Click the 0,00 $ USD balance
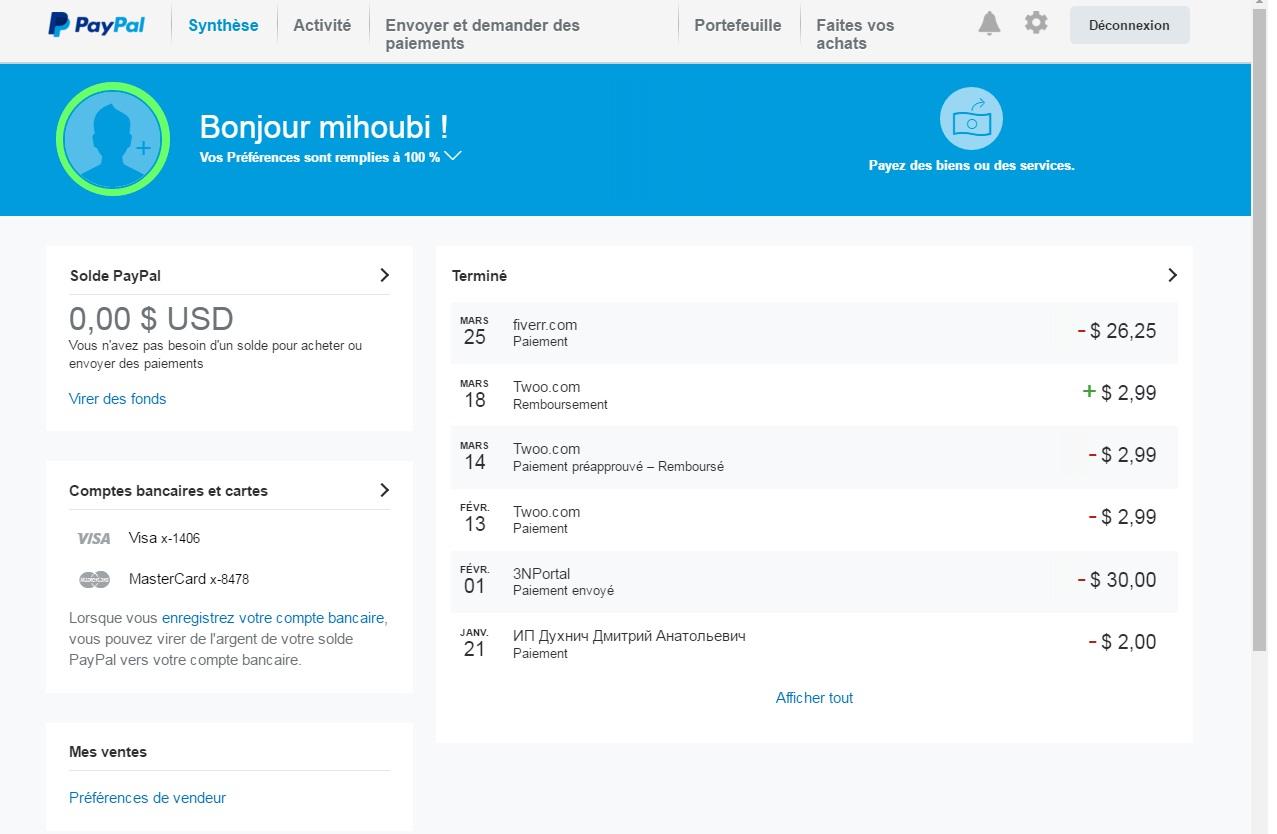This screenshot has width=1277, height=834. (x=151, y=319)
